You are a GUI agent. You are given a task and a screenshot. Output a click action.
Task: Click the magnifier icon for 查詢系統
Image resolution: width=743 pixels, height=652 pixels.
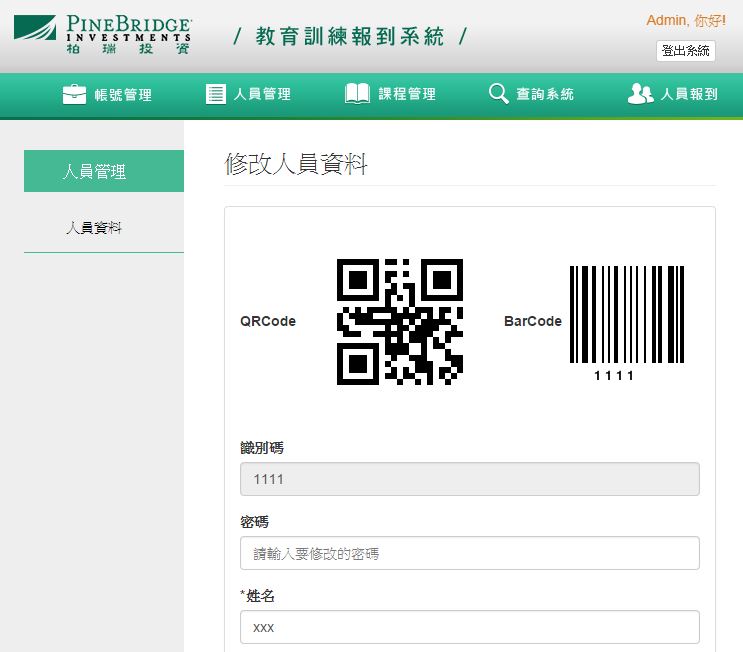click(498, 94)
